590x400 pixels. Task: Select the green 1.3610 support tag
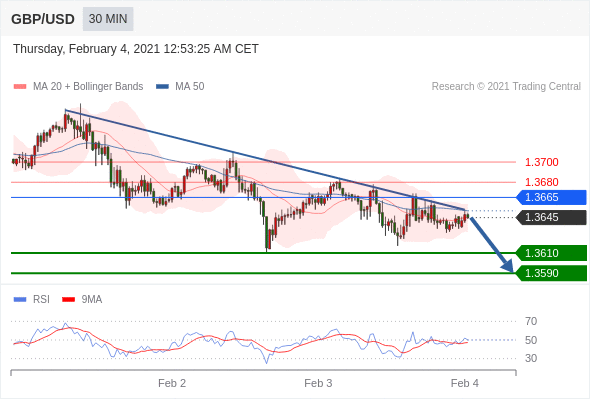coord(552,253)
